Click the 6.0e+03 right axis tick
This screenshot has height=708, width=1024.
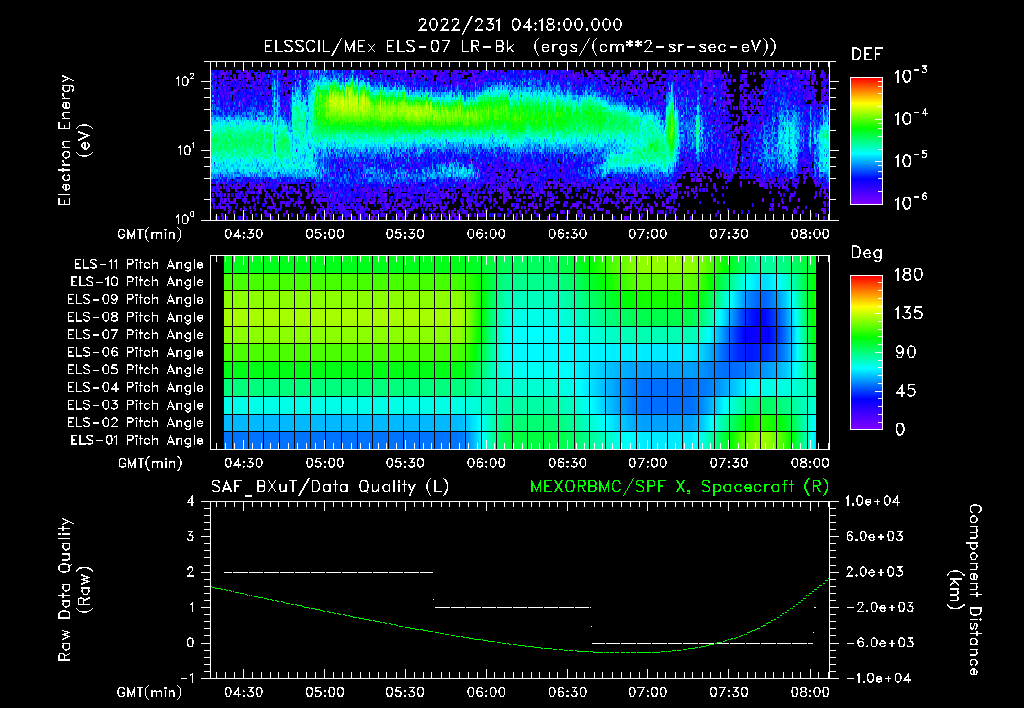tap(874, 536)
